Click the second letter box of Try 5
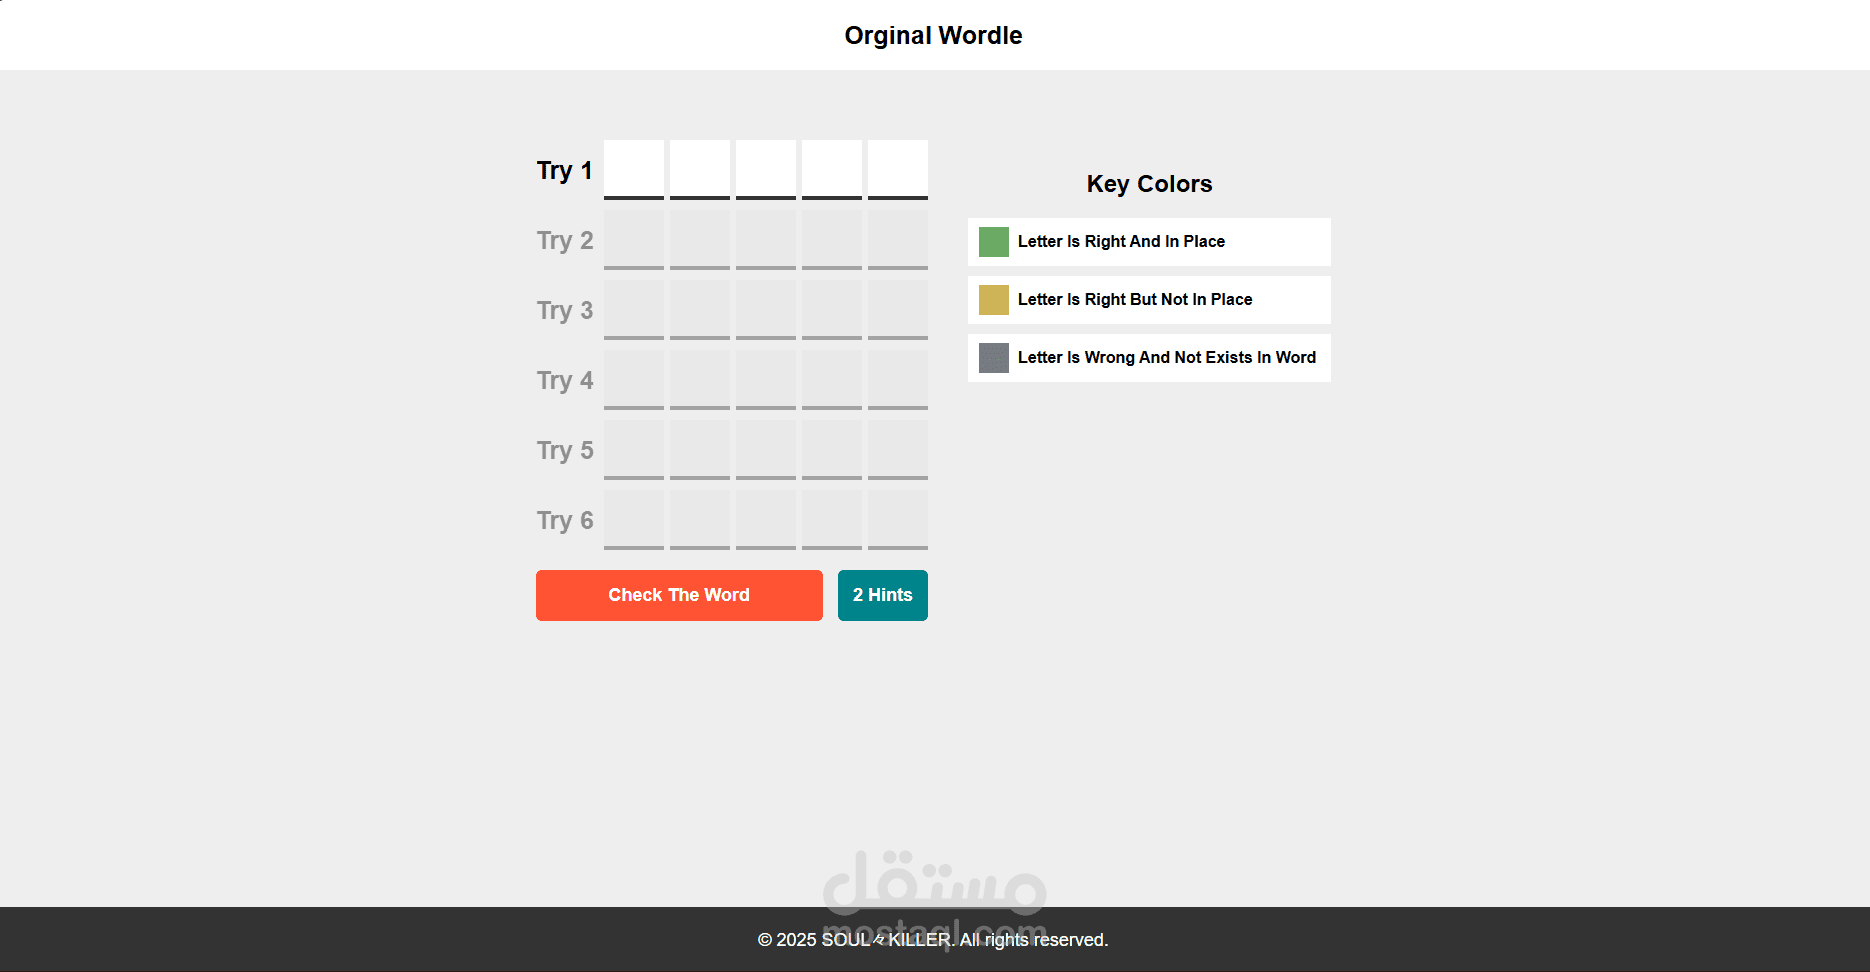 tap(700, 450)
